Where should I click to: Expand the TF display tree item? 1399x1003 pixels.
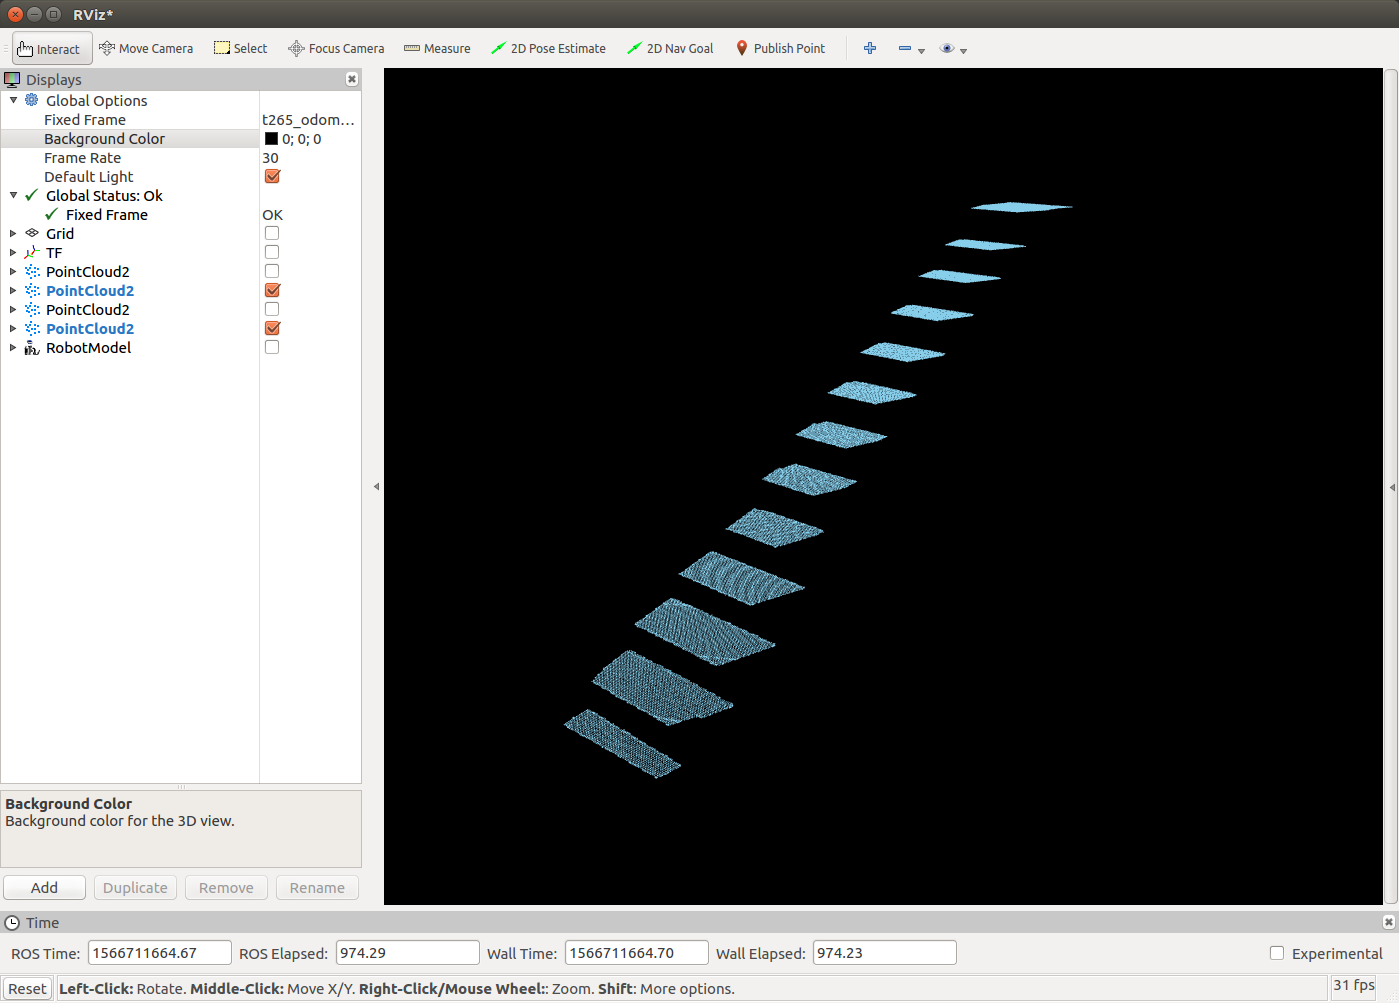(x=10, y=252)
